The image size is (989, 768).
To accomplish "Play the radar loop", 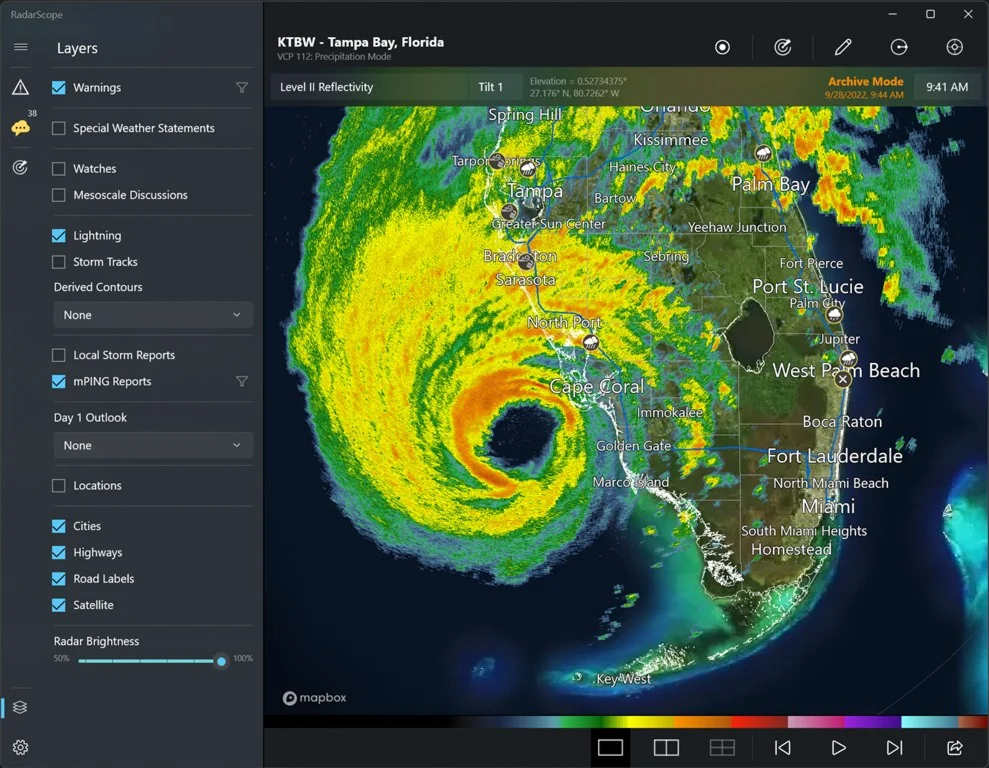I will [x=838, y=748].
